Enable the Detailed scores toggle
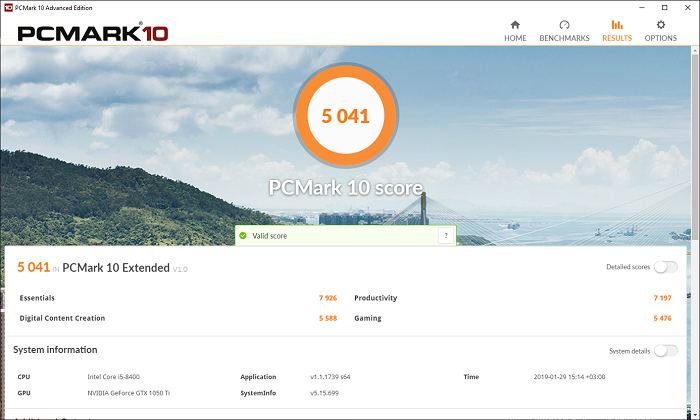The height and width of the screenshot is (420, 700). tap(665, 267)
